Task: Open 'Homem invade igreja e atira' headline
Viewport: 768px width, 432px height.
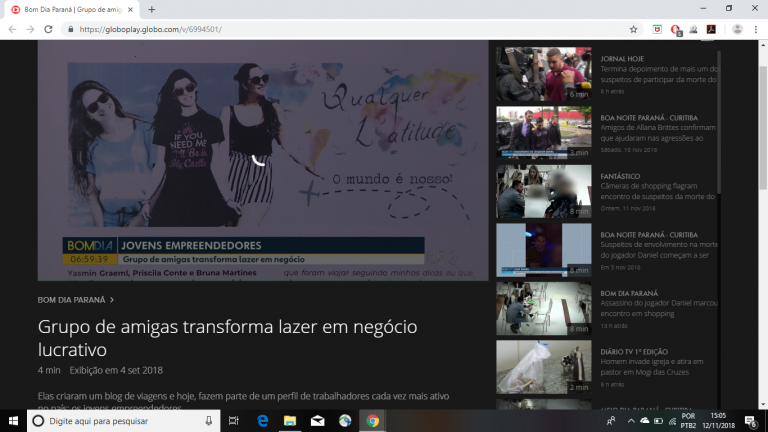Action: pyautogui.click(x=652, y=367)
